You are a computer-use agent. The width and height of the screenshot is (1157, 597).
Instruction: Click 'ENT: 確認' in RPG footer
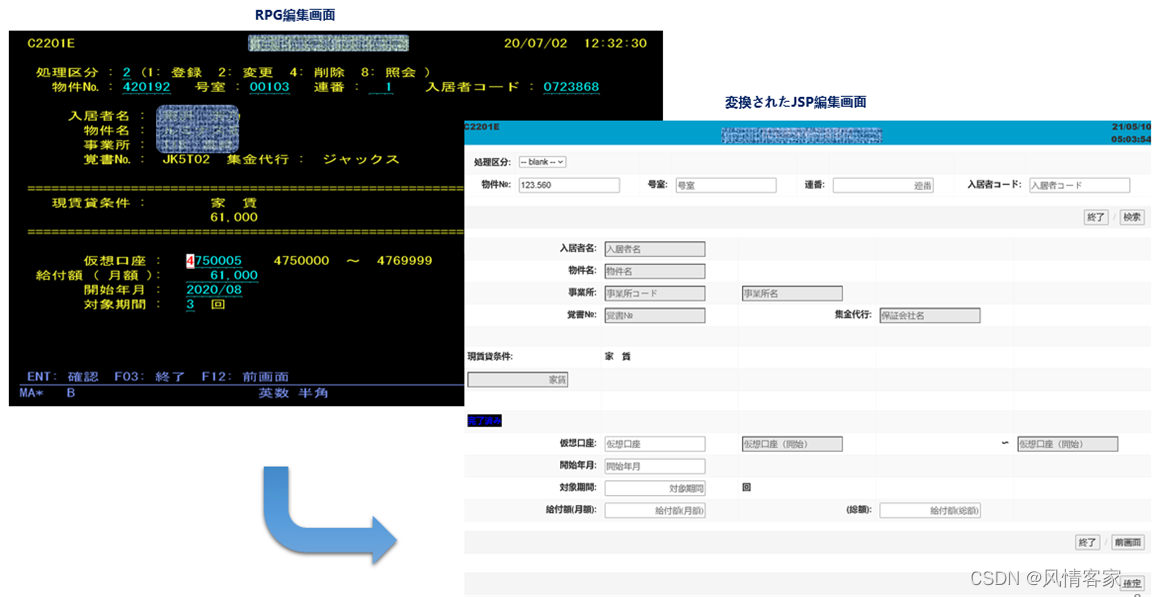click(63, 376)
